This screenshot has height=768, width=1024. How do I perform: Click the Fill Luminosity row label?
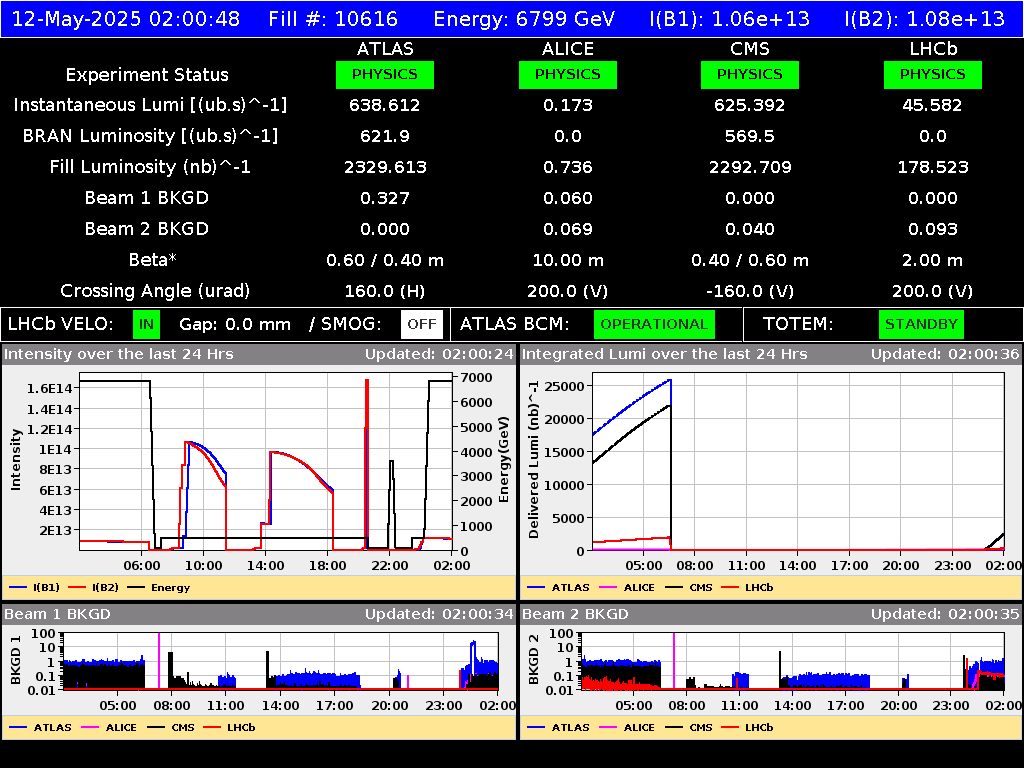[x=150, y=167]
